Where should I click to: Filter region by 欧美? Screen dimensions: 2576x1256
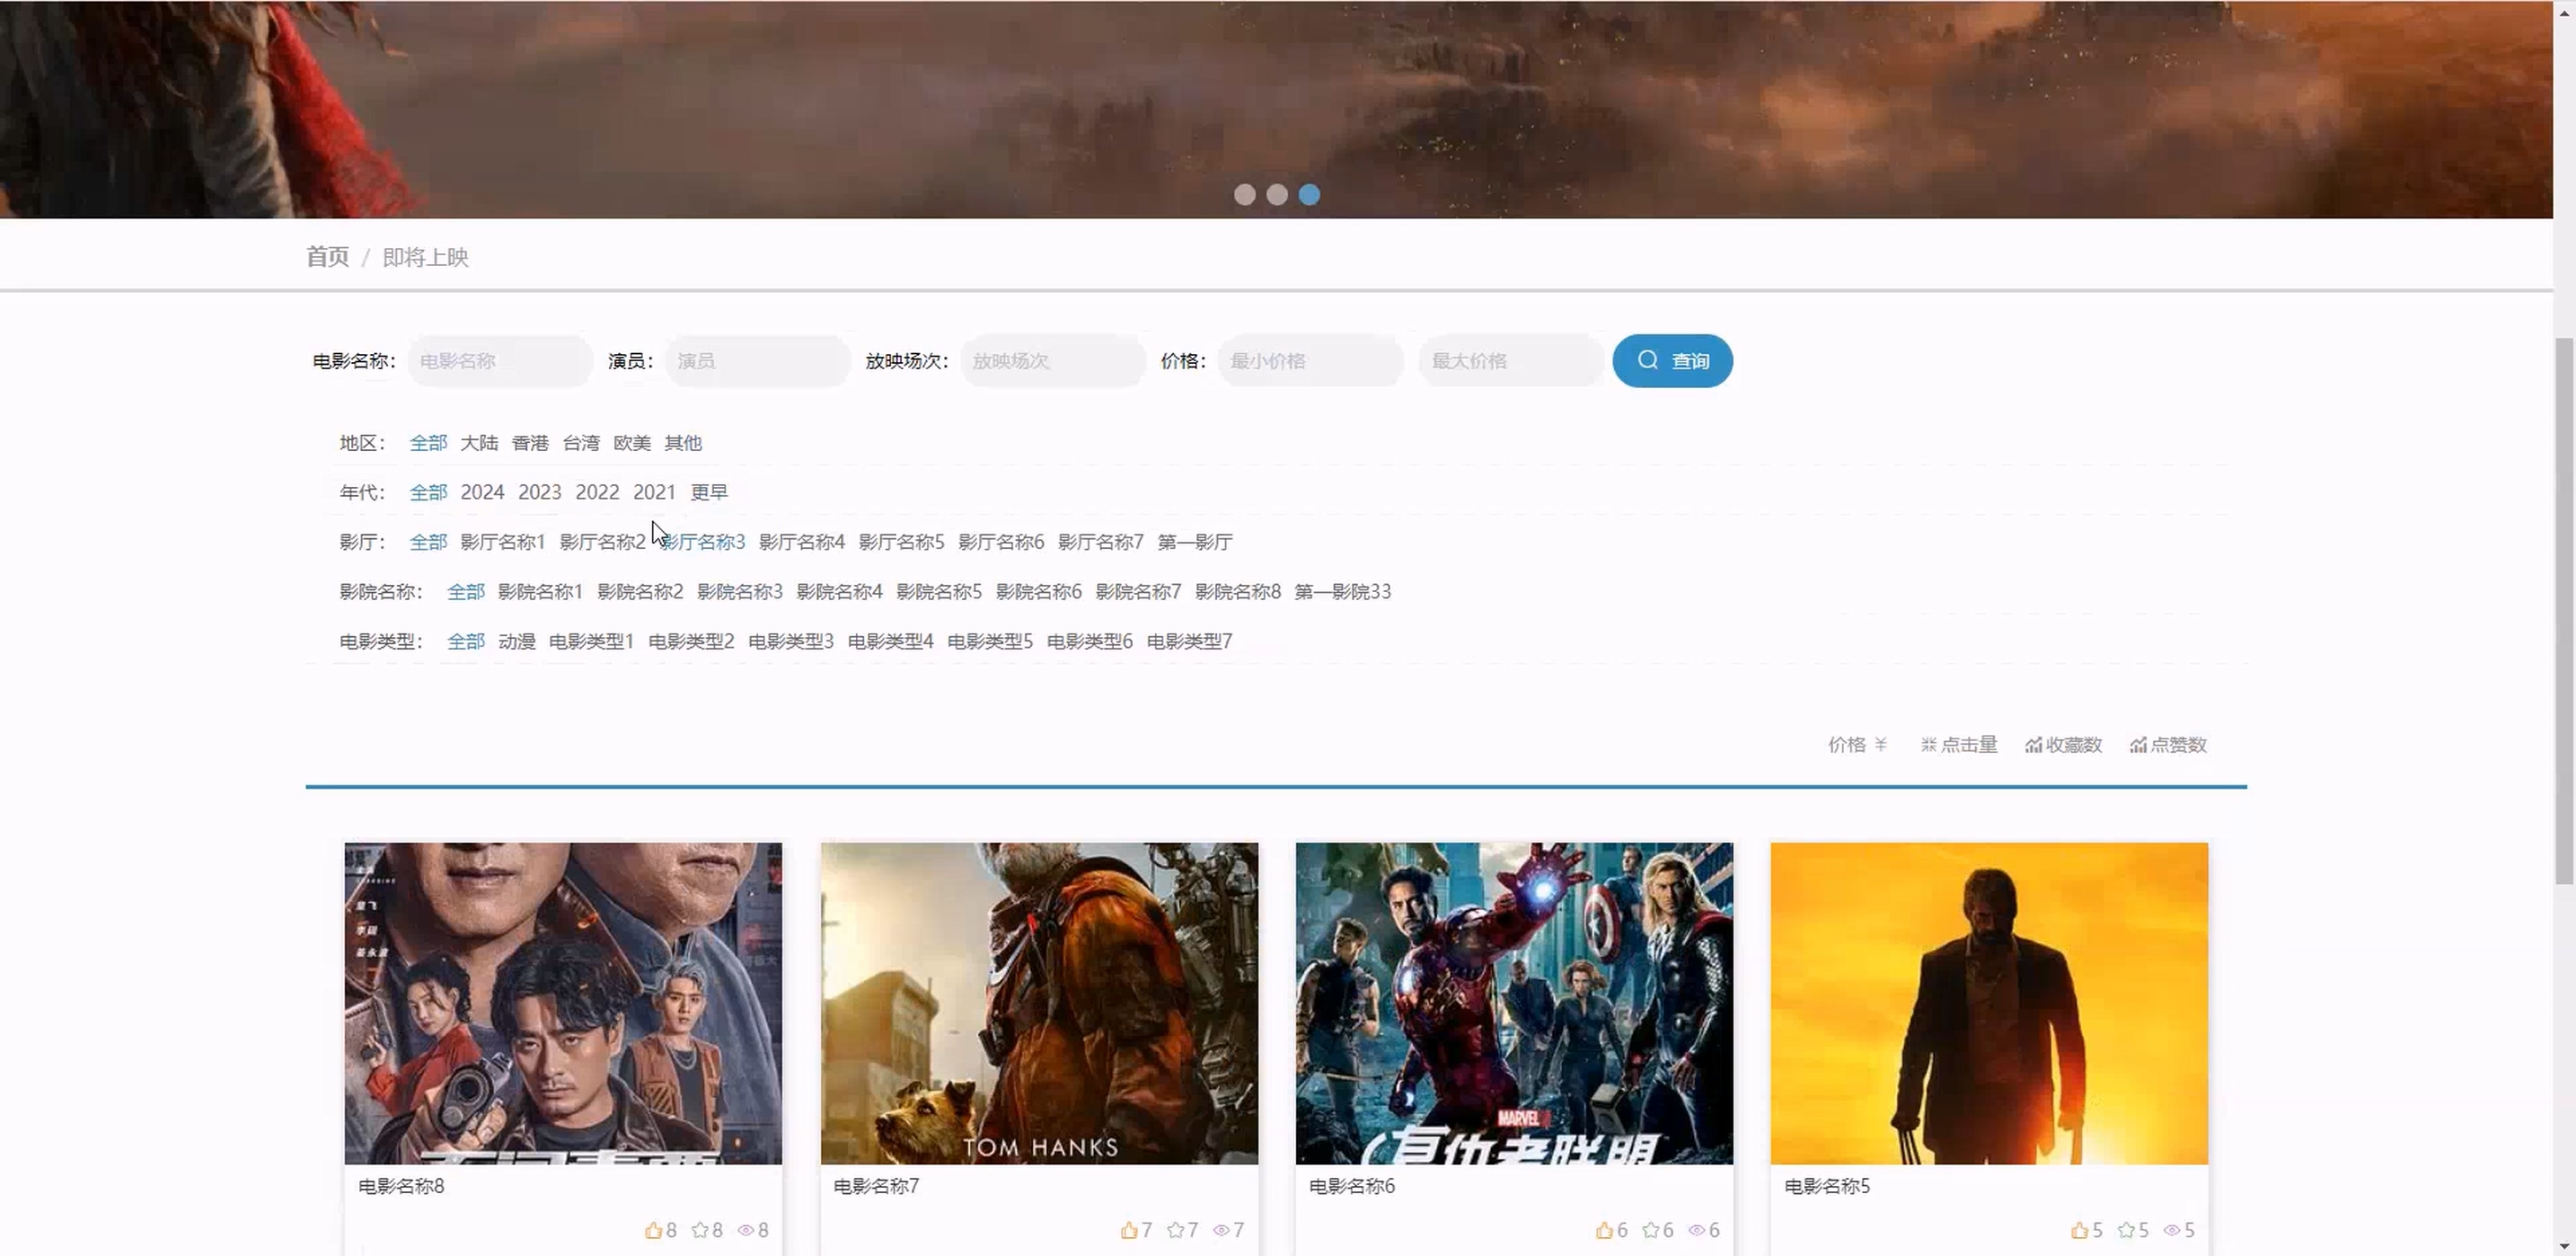point(632,443)
